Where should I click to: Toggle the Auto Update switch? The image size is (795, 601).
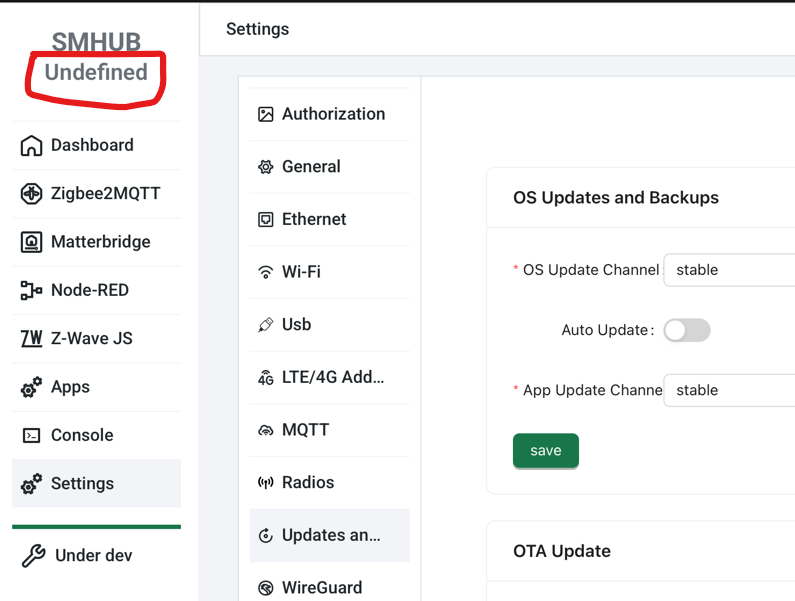687,330
